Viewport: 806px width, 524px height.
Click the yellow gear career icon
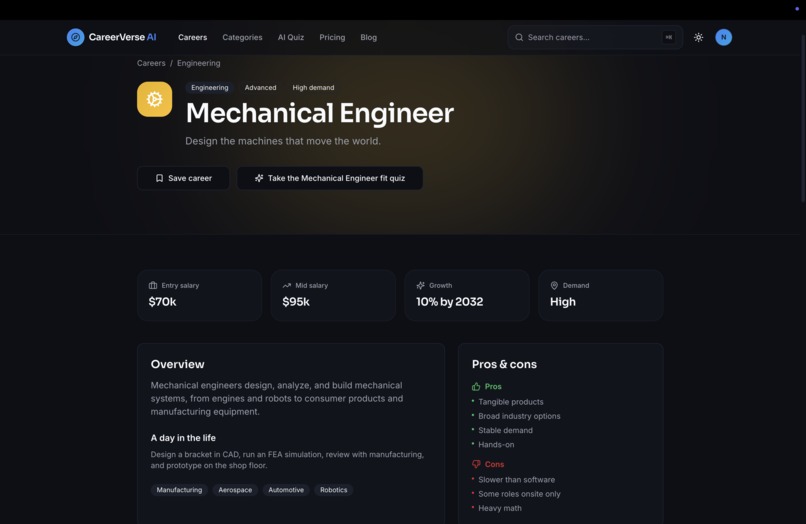point(154,99)
